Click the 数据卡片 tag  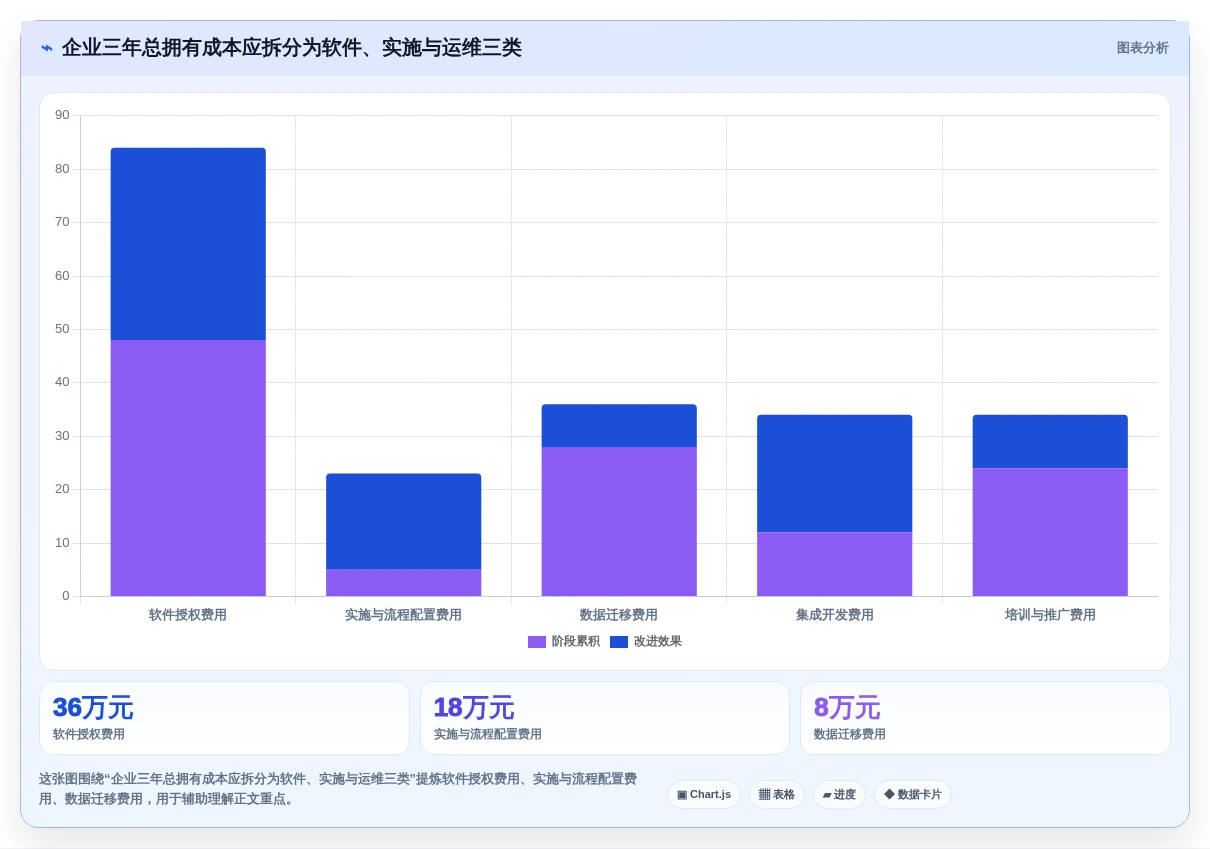(913, 795)
